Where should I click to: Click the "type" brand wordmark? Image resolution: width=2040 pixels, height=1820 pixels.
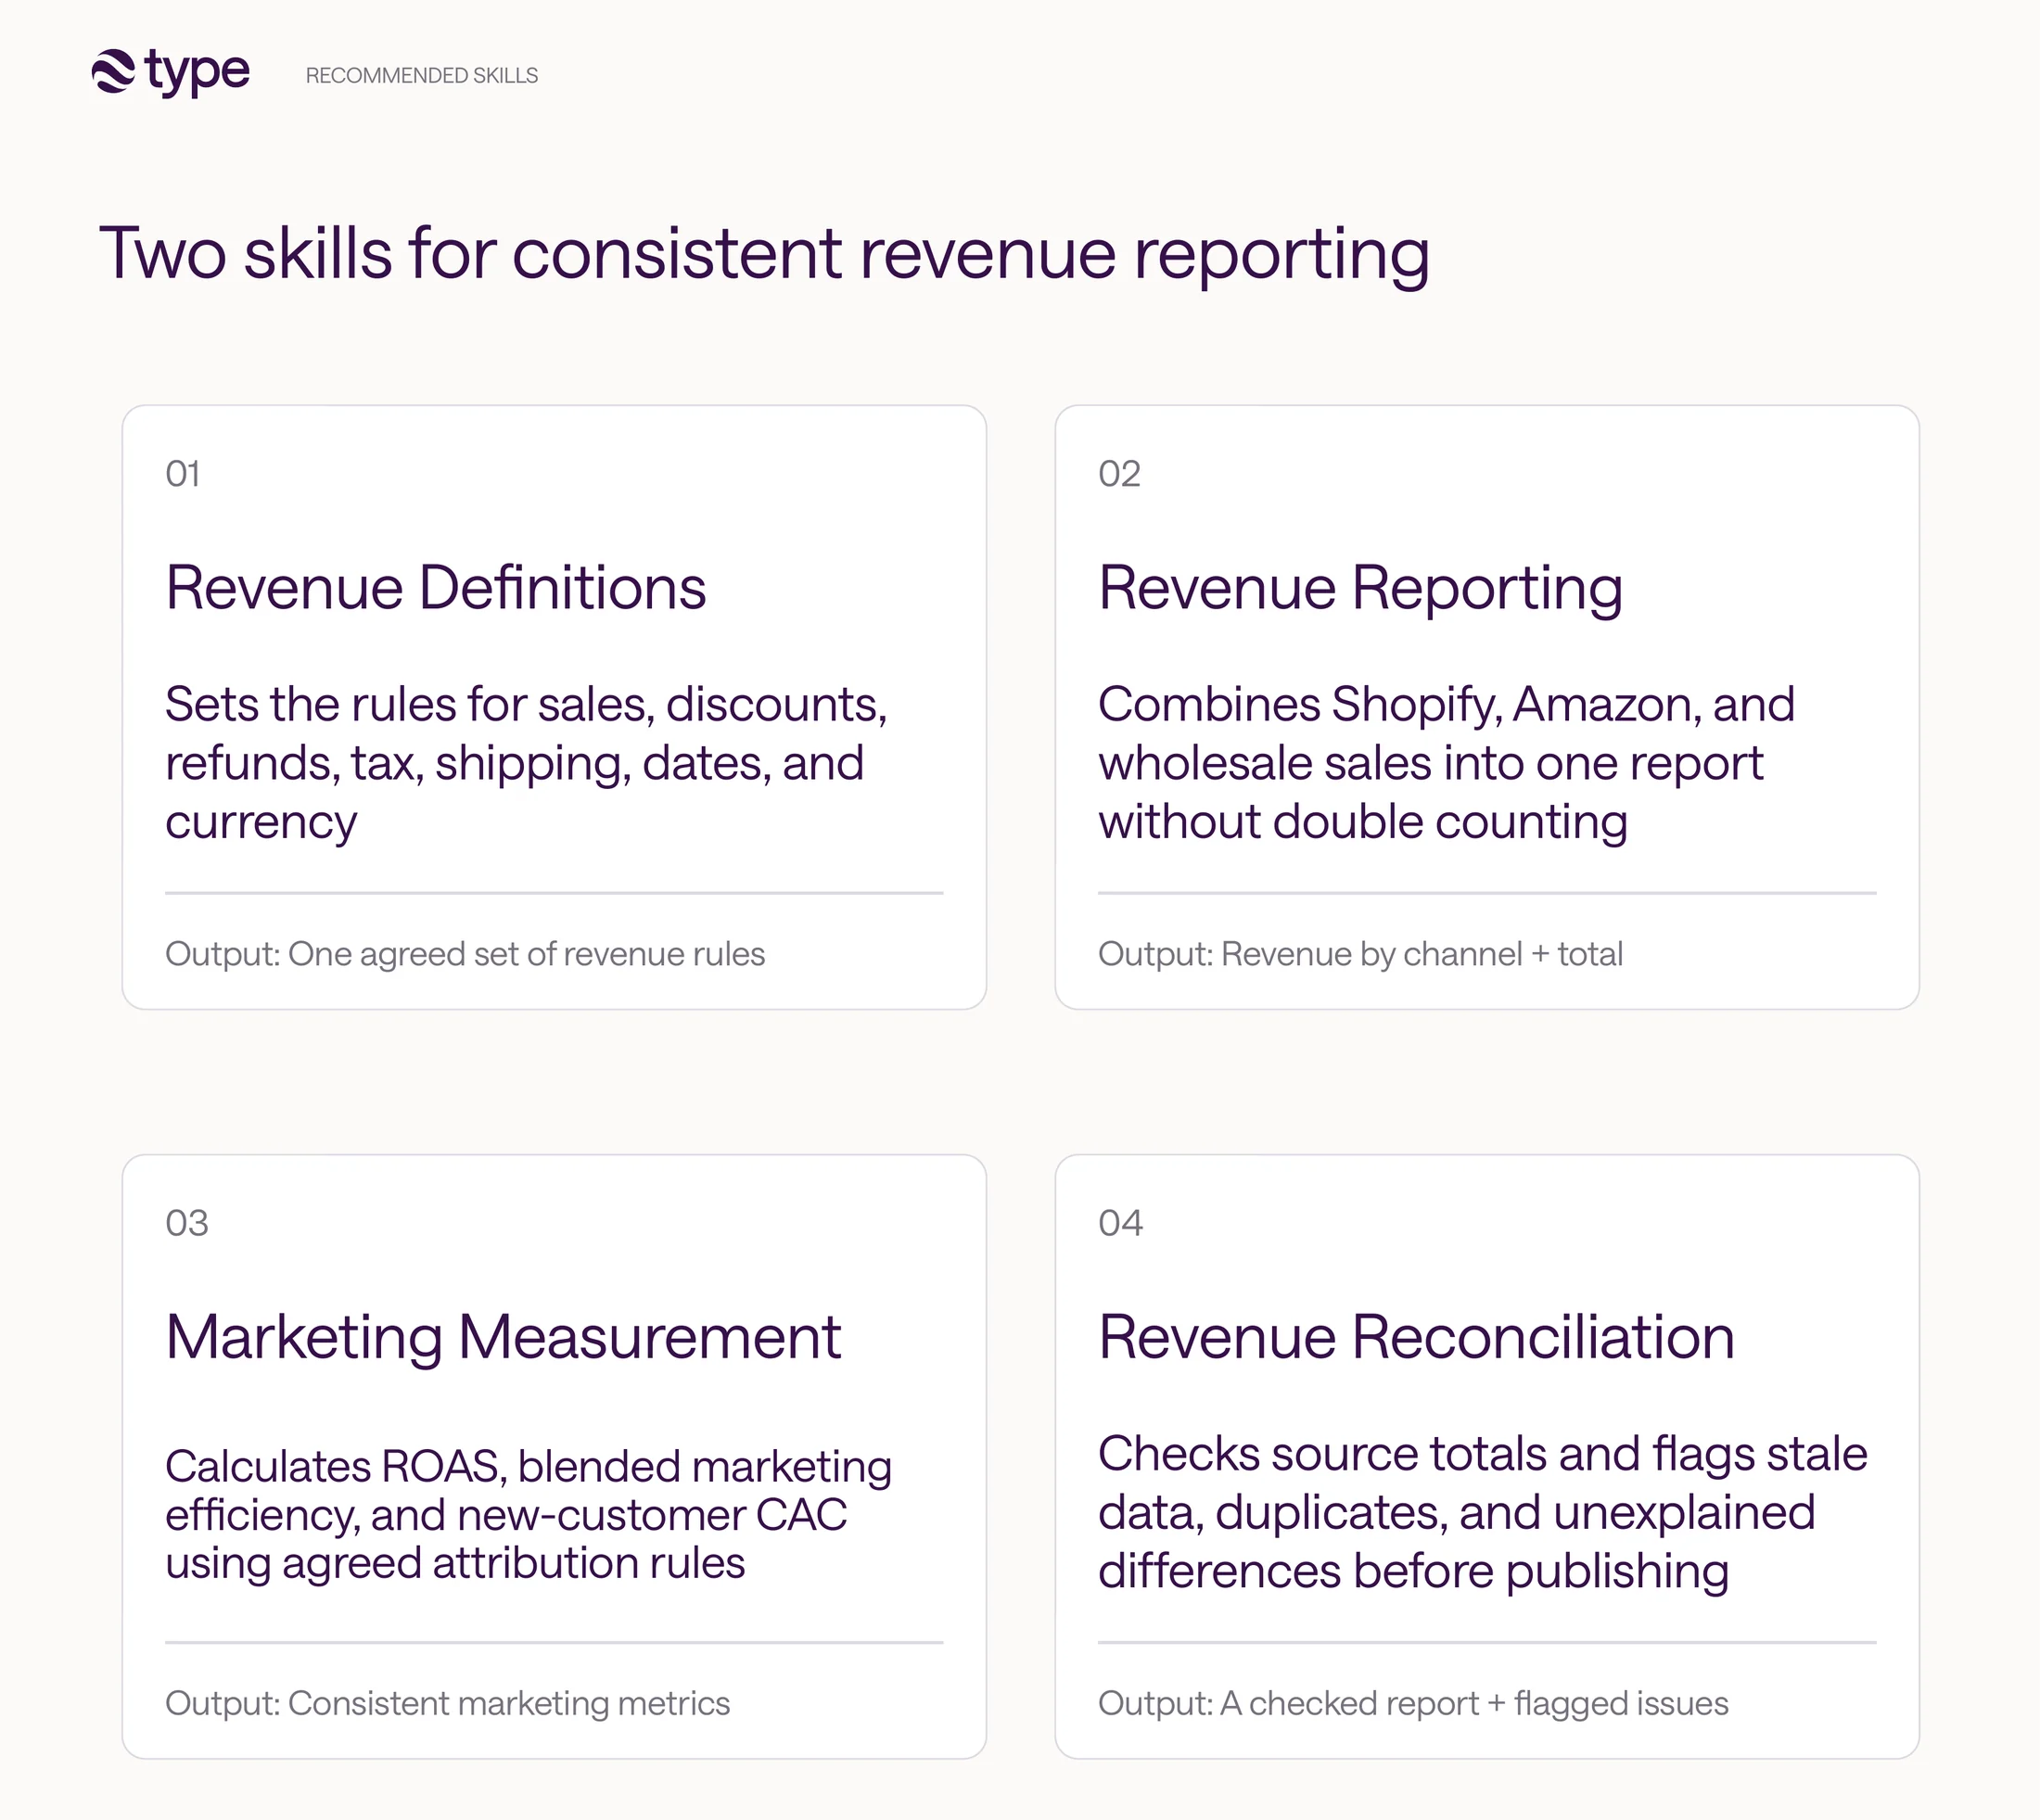(x=197, y=73)
